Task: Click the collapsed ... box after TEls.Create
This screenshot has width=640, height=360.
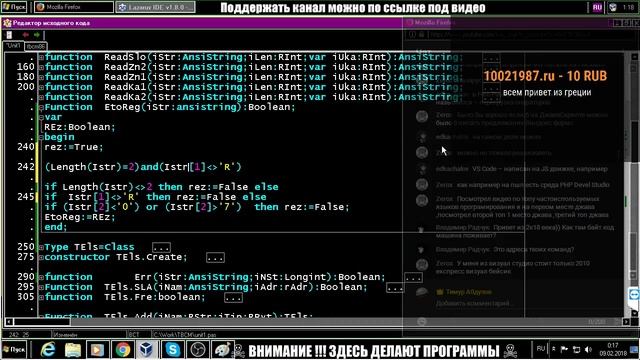Action: [215, 258]
